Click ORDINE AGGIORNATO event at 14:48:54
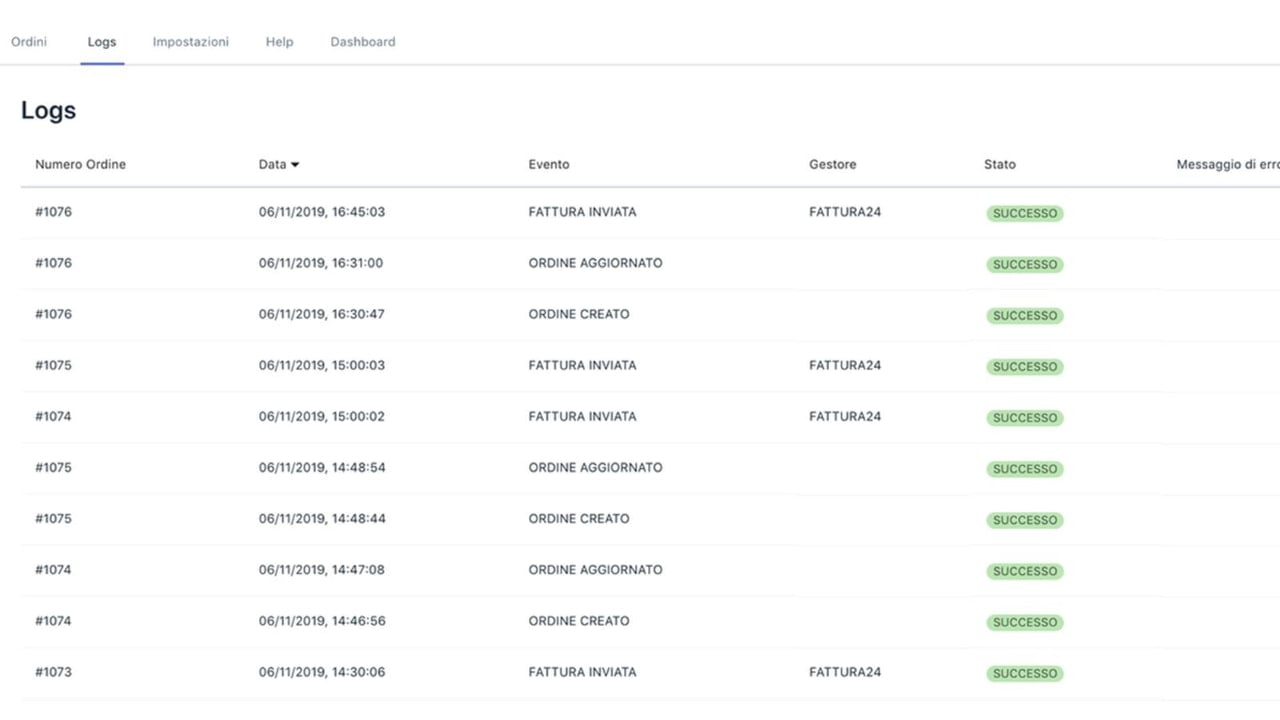1280x720 pixels. point(596,467)
